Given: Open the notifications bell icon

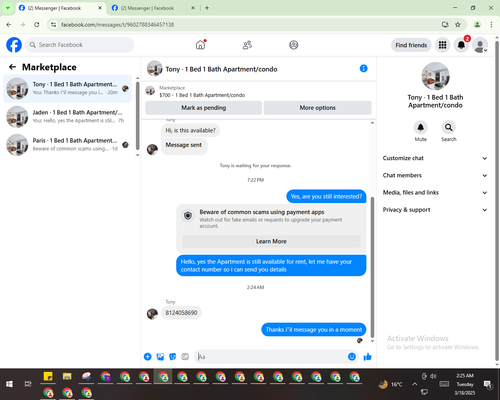Looking at the screenshot, I should click(x=461, y=45).
